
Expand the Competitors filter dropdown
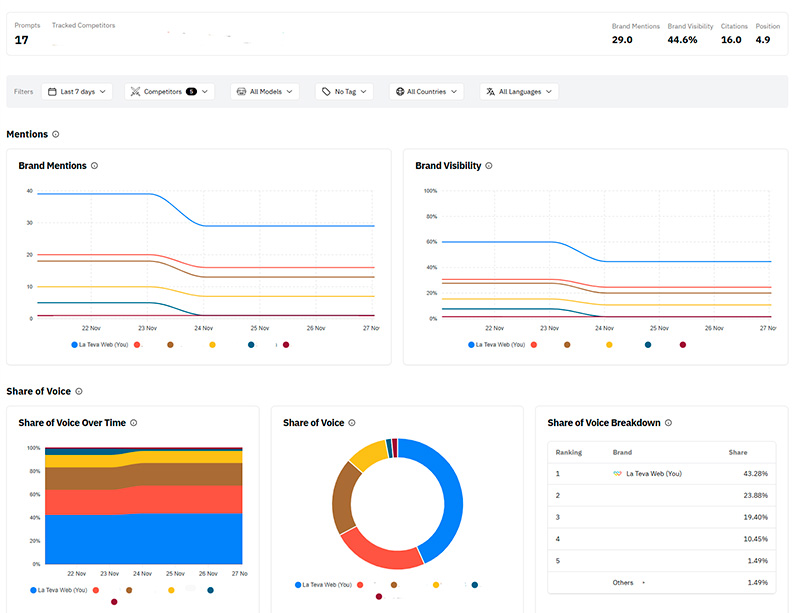coord(169,91)
